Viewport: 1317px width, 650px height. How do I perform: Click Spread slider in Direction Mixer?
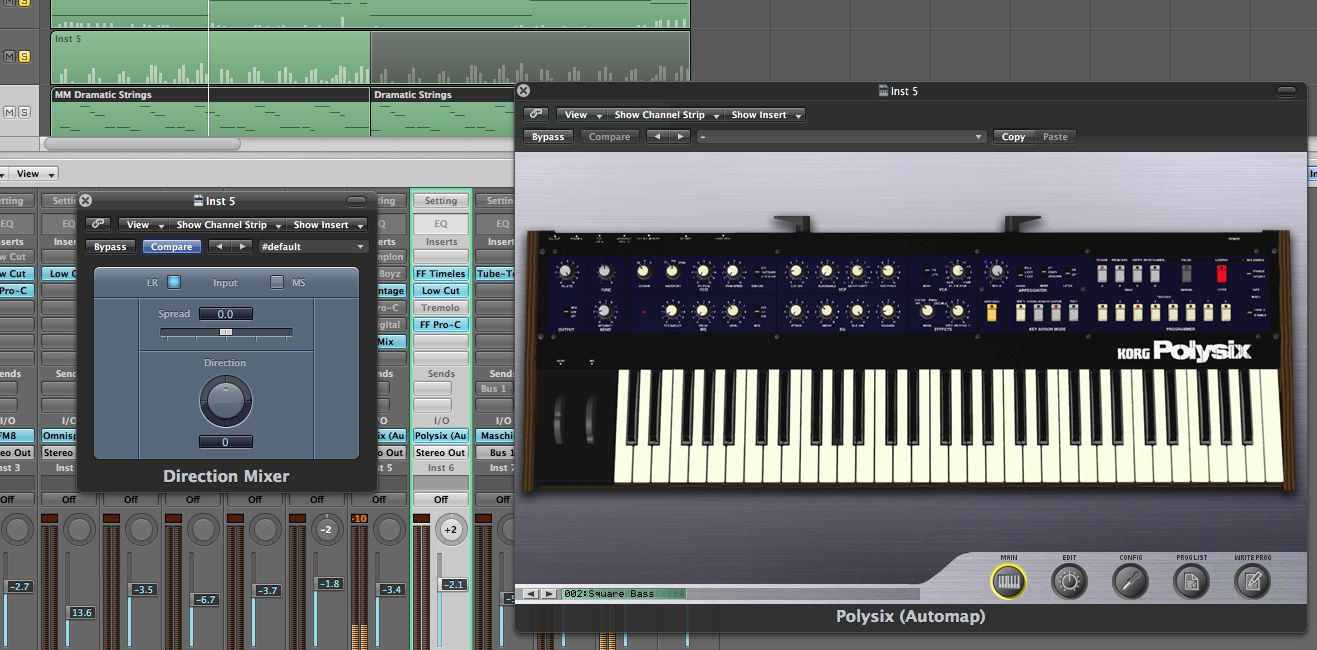coord(226,331)
